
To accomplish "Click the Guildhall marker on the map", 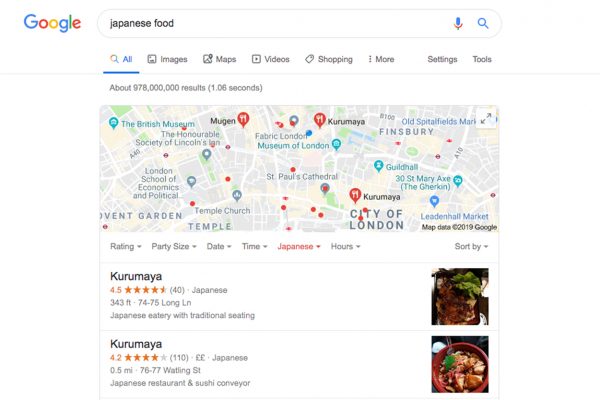I will click(378, 166).
